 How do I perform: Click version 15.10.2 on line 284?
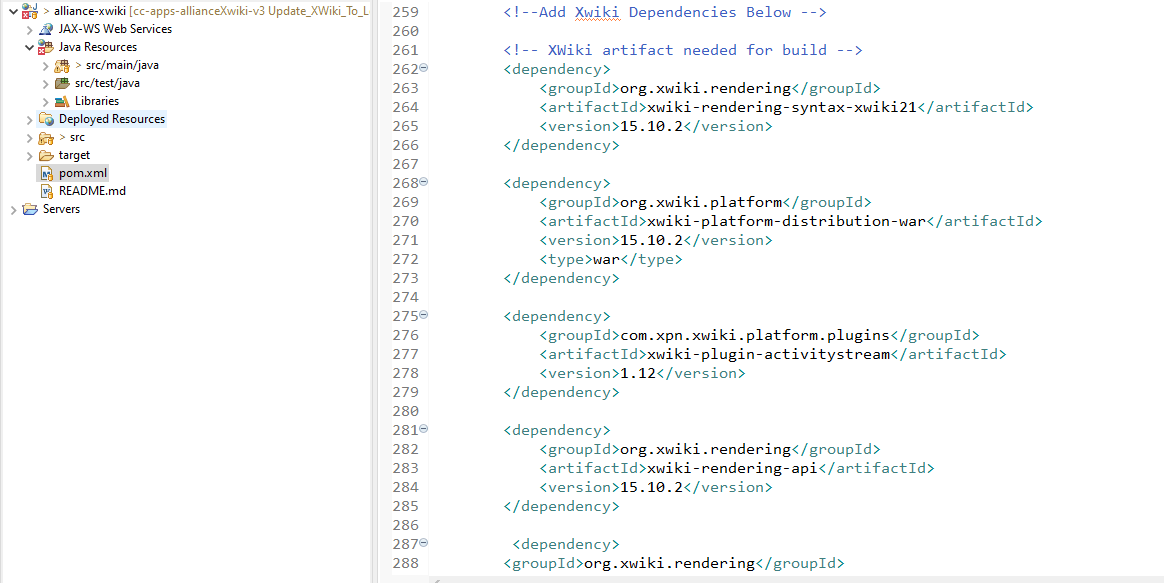coord(651,488)
